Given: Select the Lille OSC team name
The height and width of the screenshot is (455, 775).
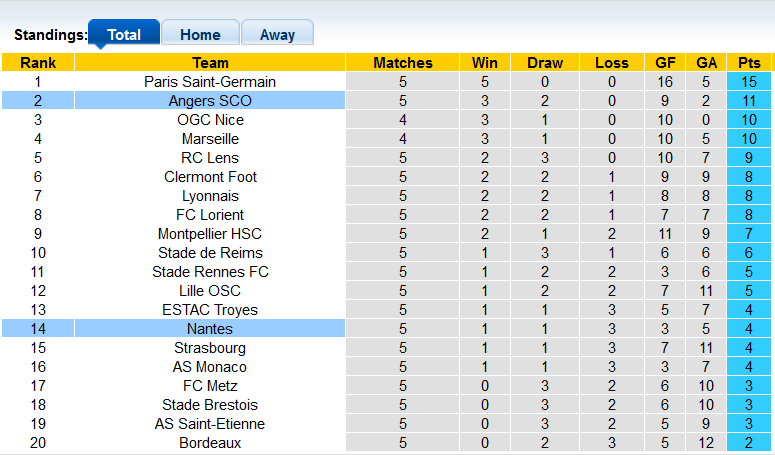Looking at the screenshot, I should click(210, 291).
